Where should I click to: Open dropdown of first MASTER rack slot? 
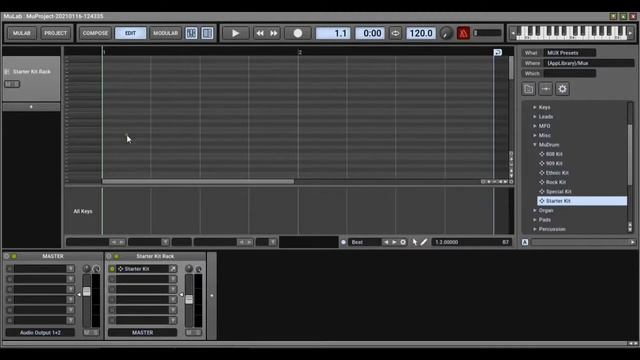click(x=70, y=269)
